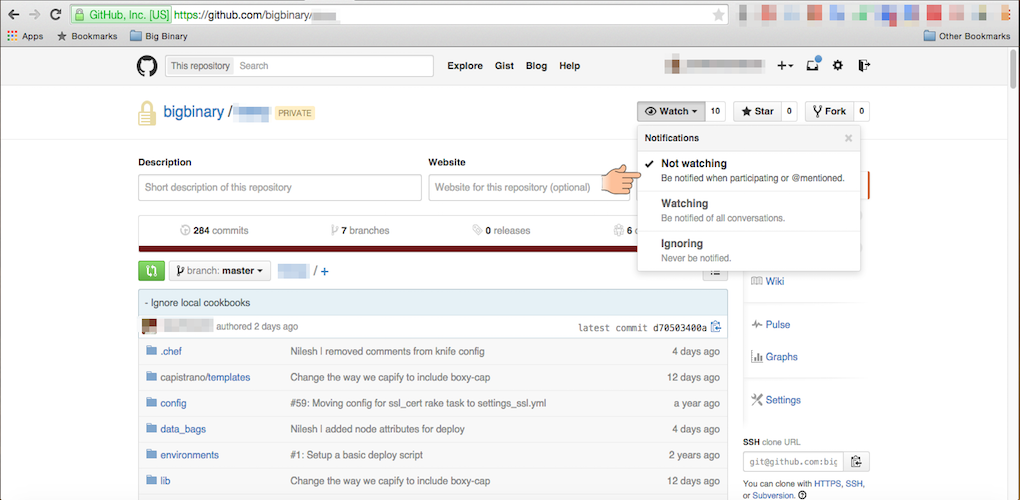
Task: Open the create new plus dropdown
Action: coord(785,66)
